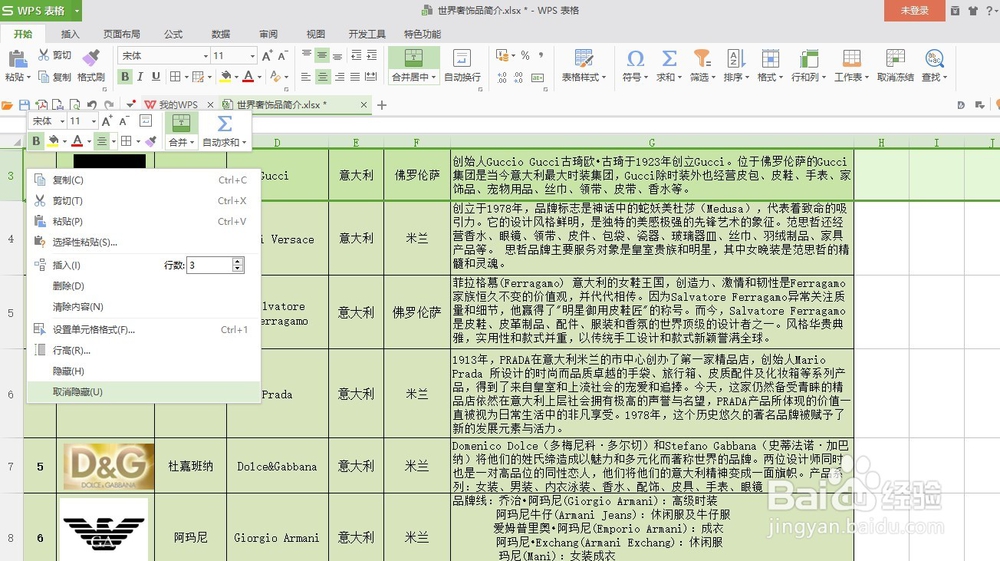Select the Format Painter (格式刷) brush
Screen dimensions: 1000x561
tap(91, 57)
